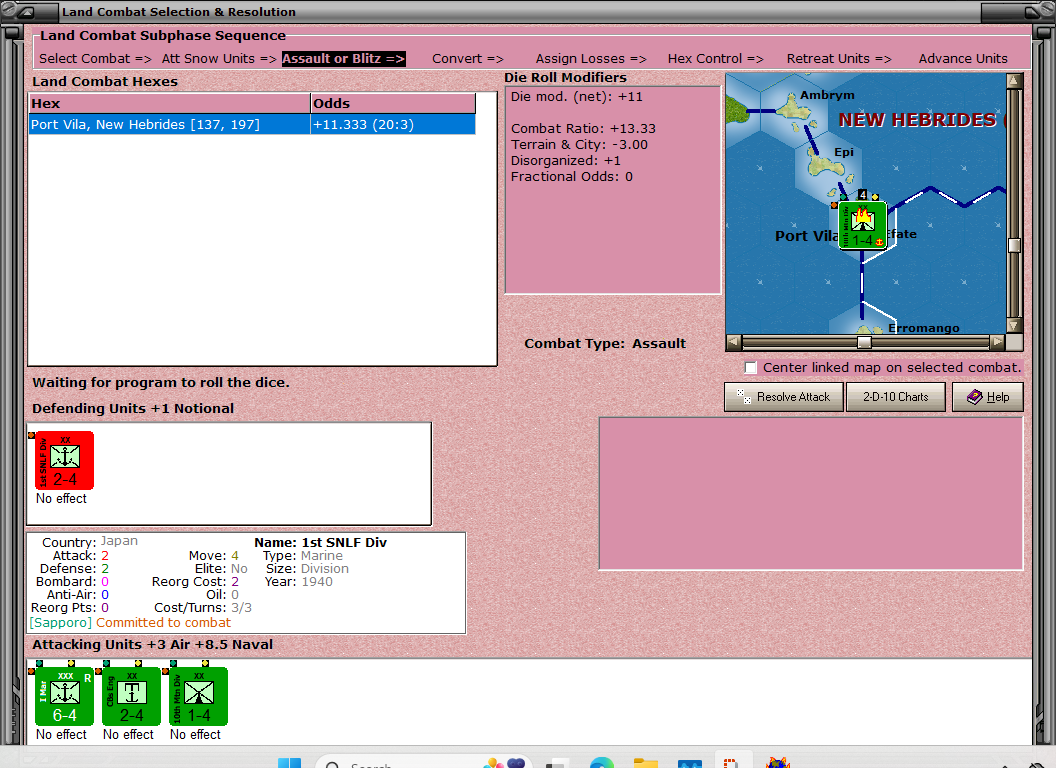Click the map horizontal scrollbar right arrow

point(997,342)
